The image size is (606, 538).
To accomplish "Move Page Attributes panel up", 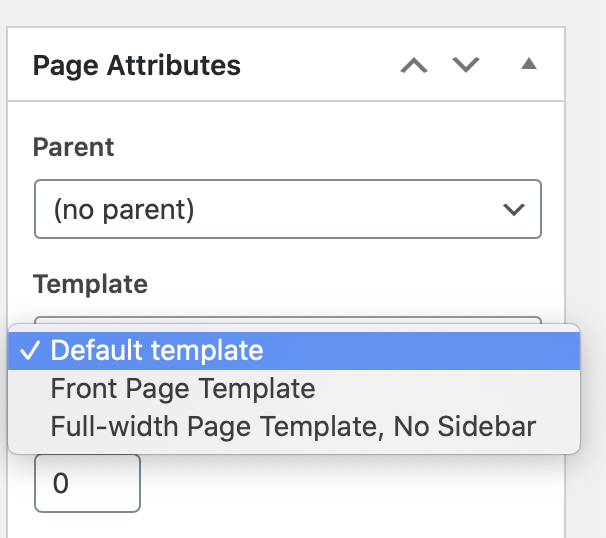I will pyautogui.click(x=414, y=66).
